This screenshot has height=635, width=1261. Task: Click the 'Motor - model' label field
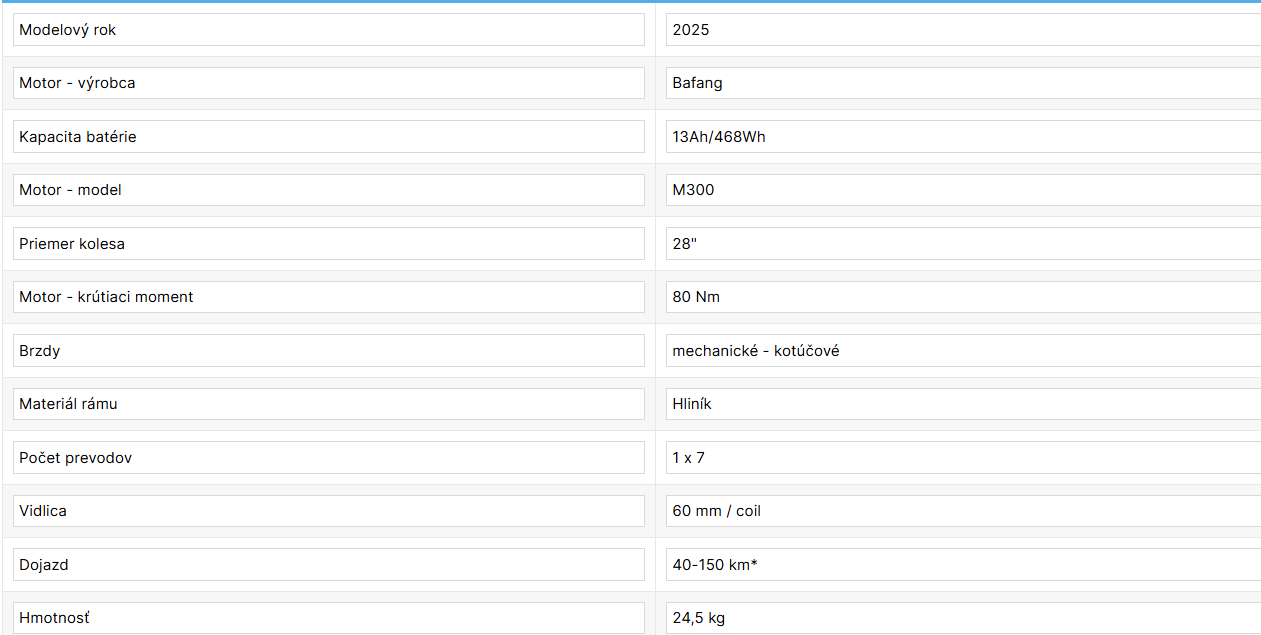328,190
